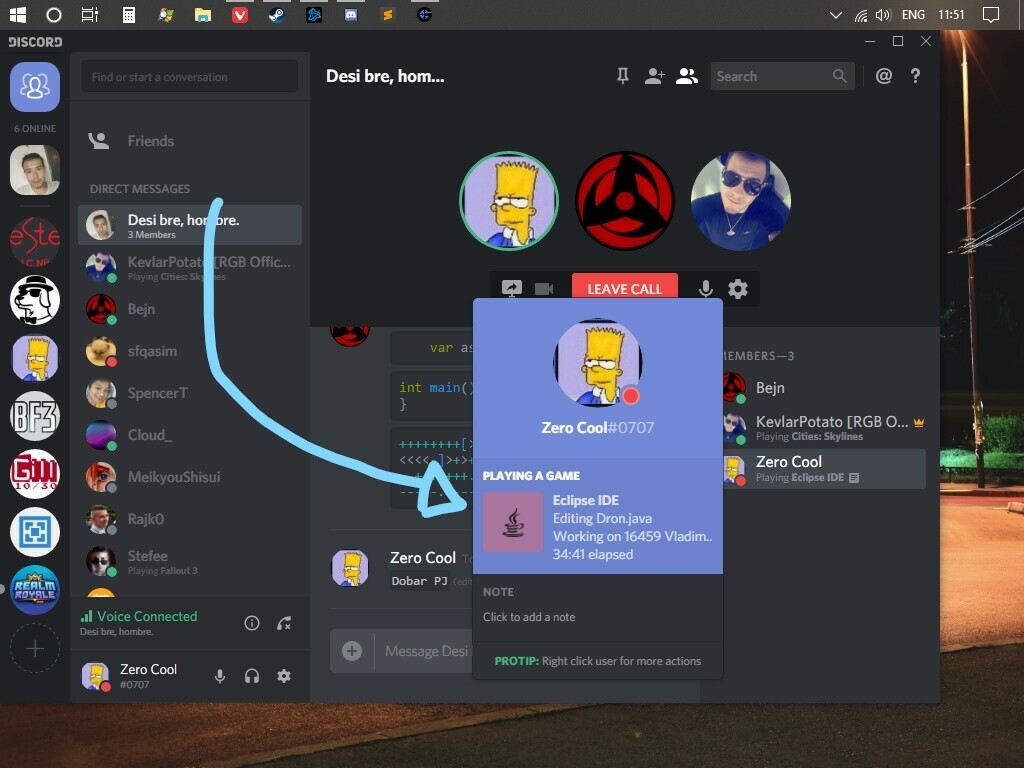Click the 'Dobar PJ' message text
Image resolution: width=1024 pixels, height=768 pixels.
click(419, 581)
